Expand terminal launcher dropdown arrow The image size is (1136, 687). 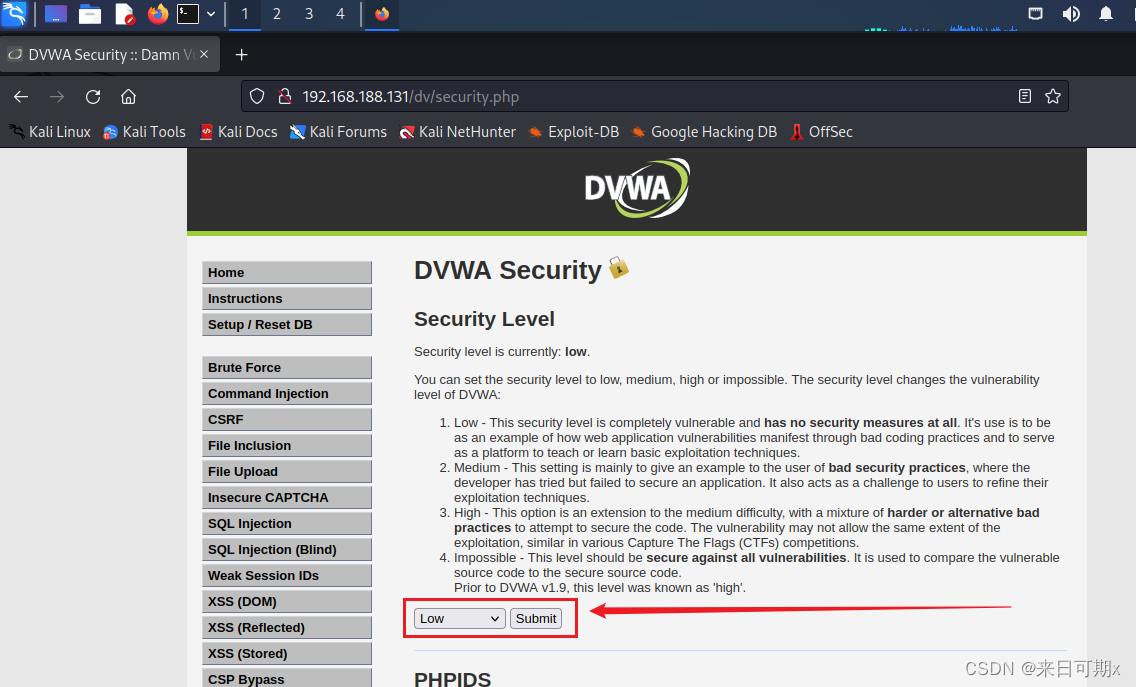(x=211, y=14)
